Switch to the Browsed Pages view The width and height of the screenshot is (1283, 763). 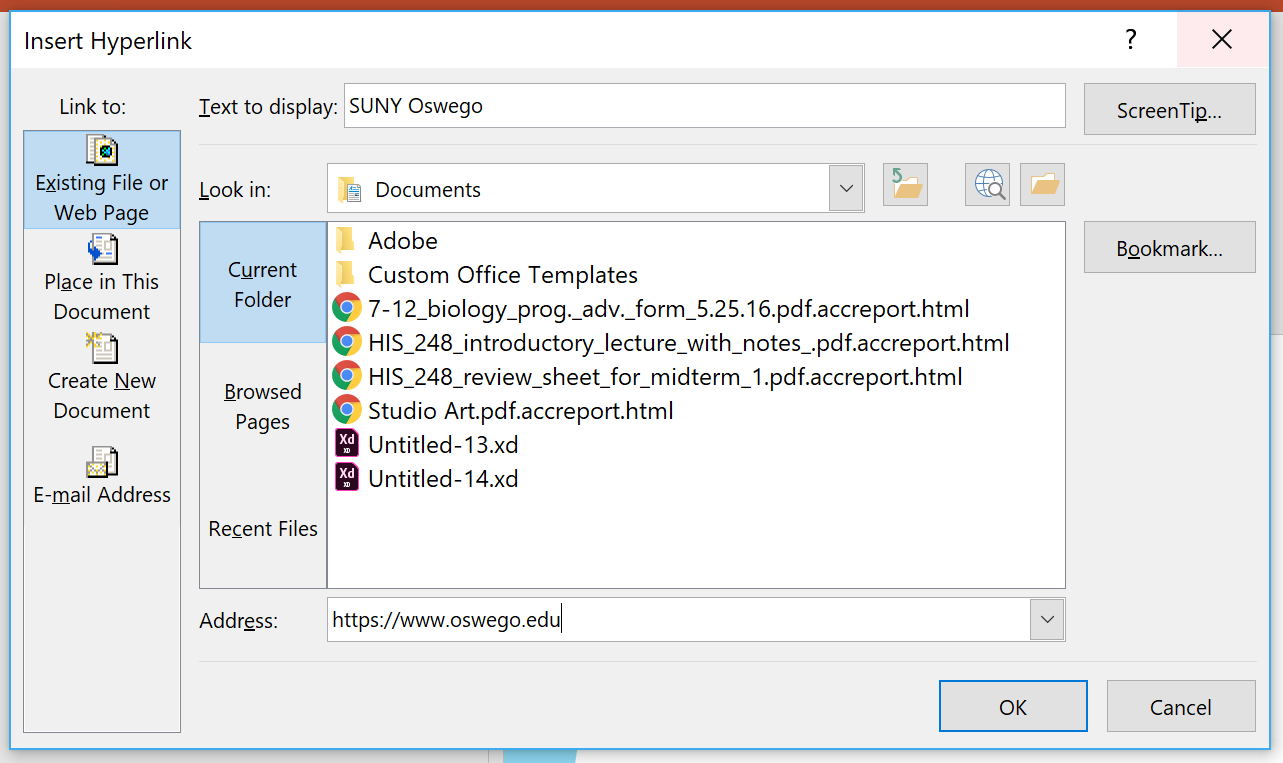pyautogui.click(x=263, y=406)
